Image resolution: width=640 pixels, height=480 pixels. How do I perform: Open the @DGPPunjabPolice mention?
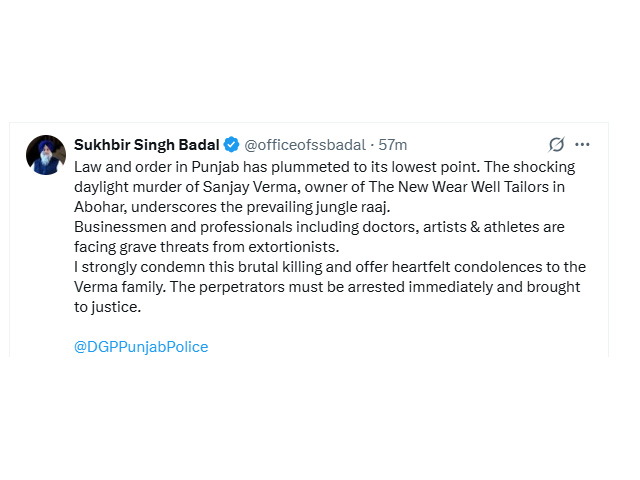coord(141,347)
